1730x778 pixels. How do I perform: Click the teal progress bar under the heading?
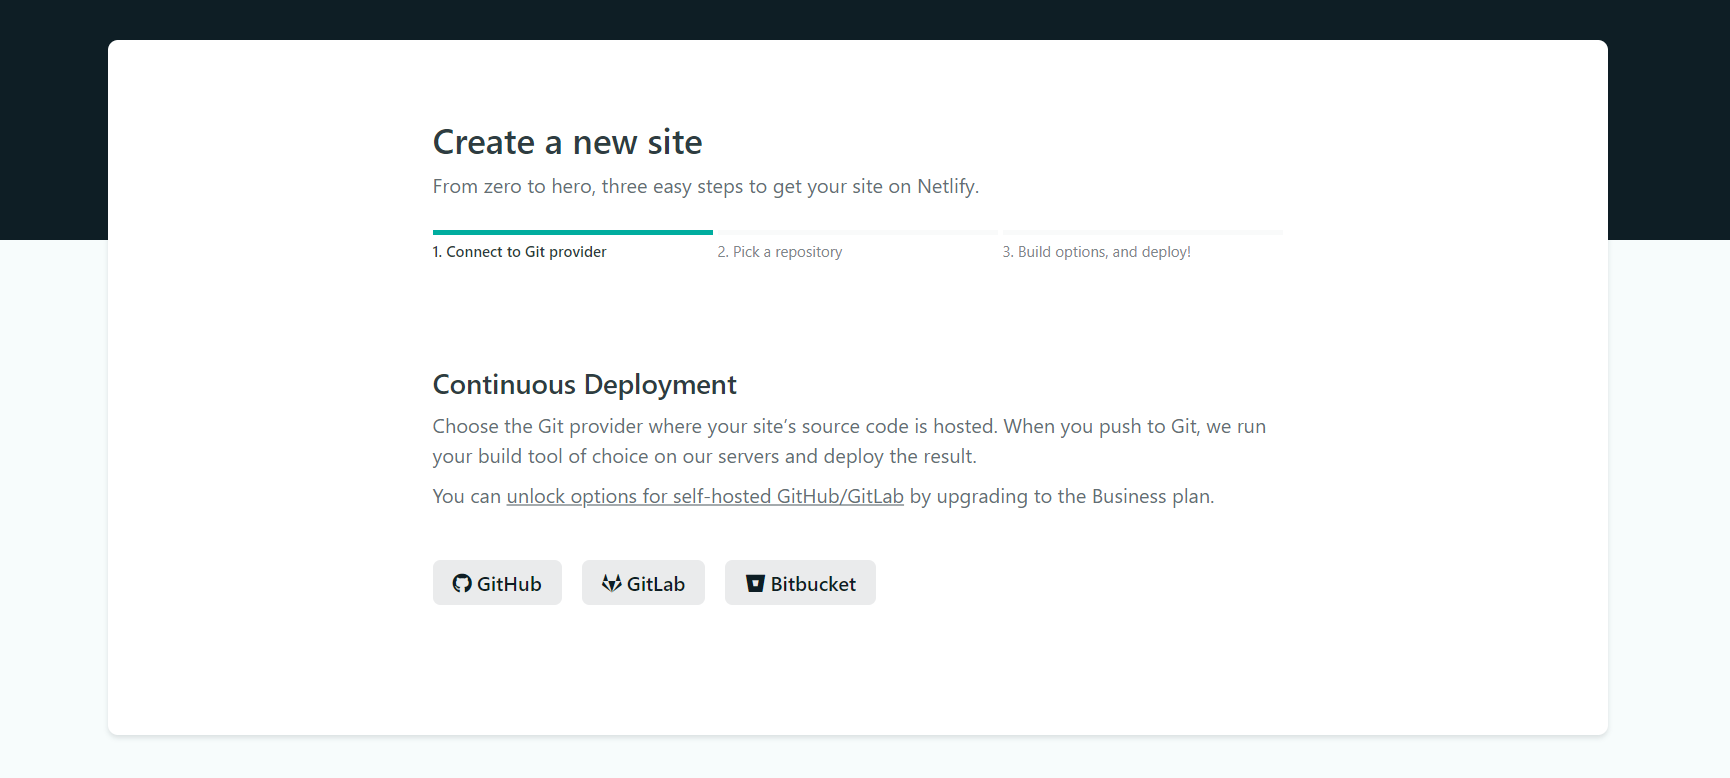click(573, 232)
